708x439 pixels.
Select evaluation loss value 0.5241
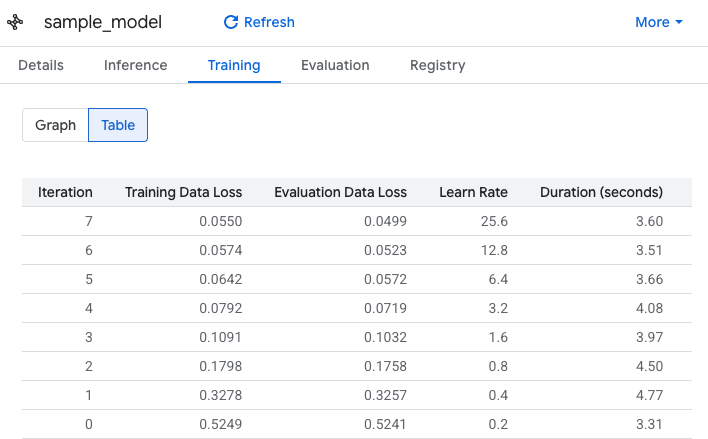[385, 424]
